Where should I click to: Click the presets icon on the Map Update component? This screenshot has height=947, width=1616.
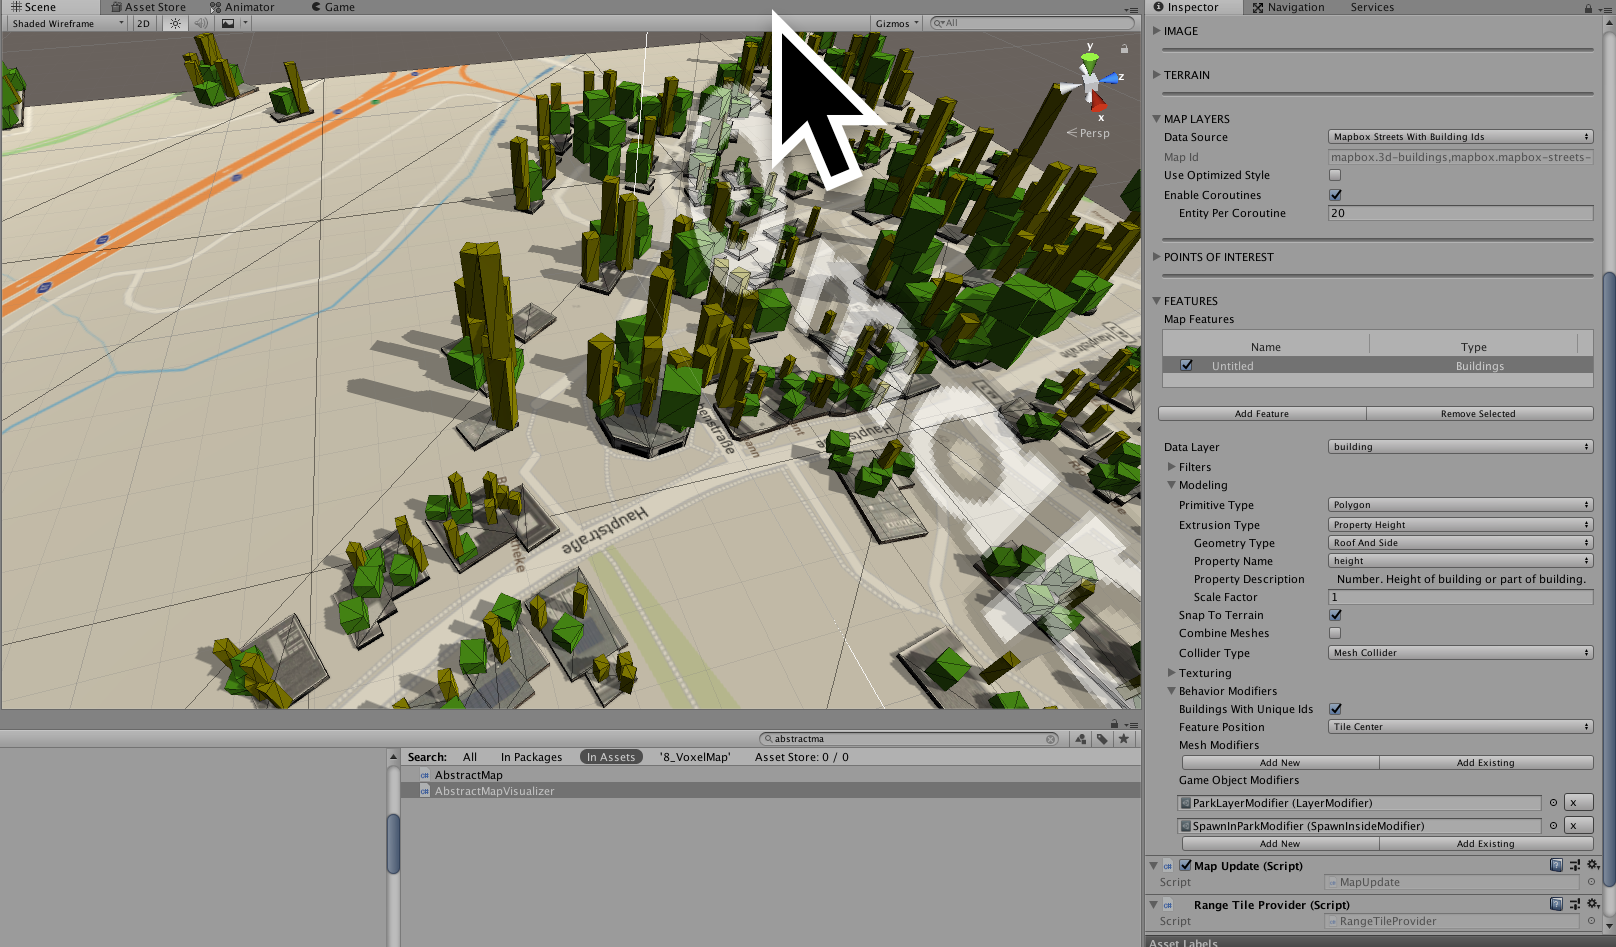click(x=1574, y=865)
